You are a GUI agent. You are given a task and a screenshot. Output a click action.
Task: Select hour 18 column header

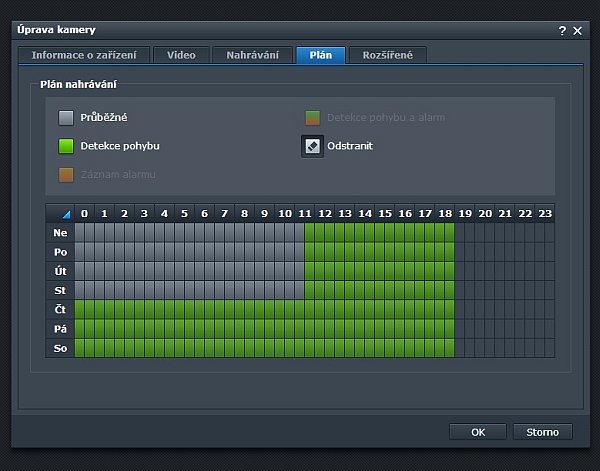(x=445, y=213)
